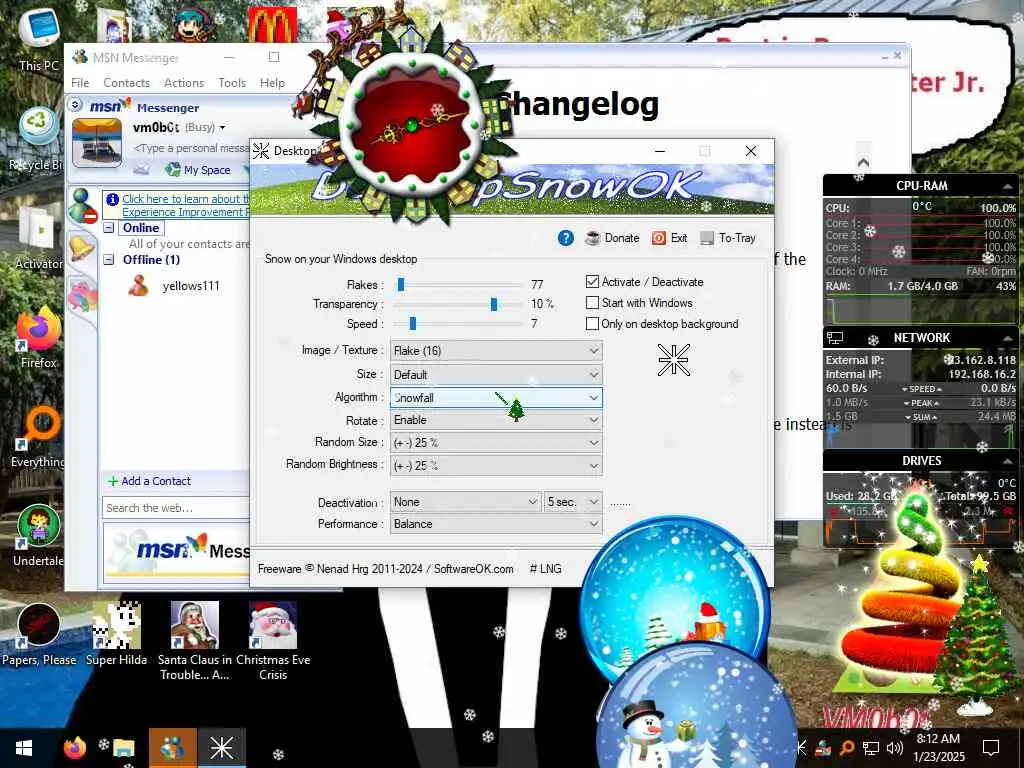Screen dimensions: 1024x768
Task: Open the Undertale desktop shortcut
Action: (39, 536)
